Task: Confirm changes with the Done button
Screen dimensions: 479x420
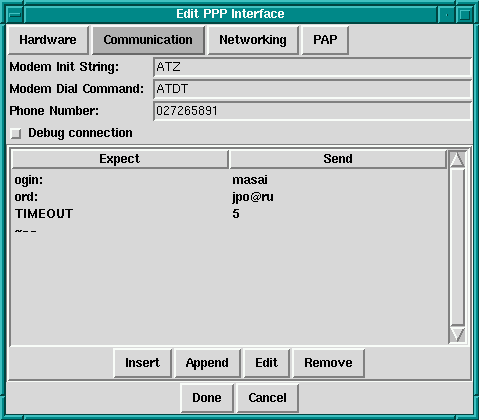Action: coord(207,398)
